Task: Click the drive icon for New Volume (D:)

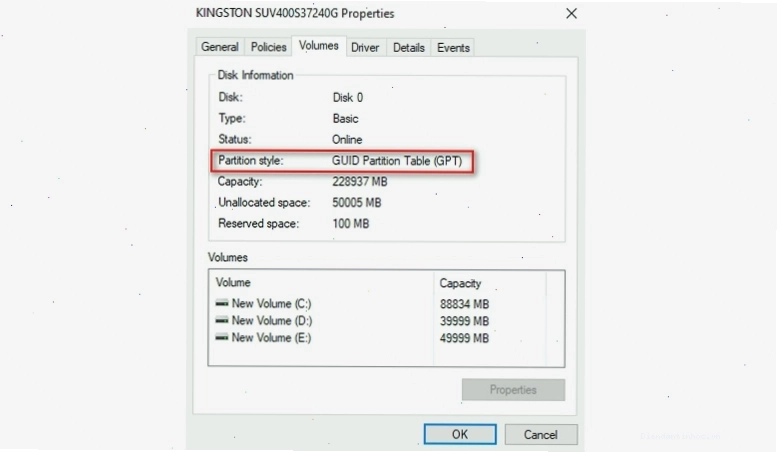Action: (222, 320)
